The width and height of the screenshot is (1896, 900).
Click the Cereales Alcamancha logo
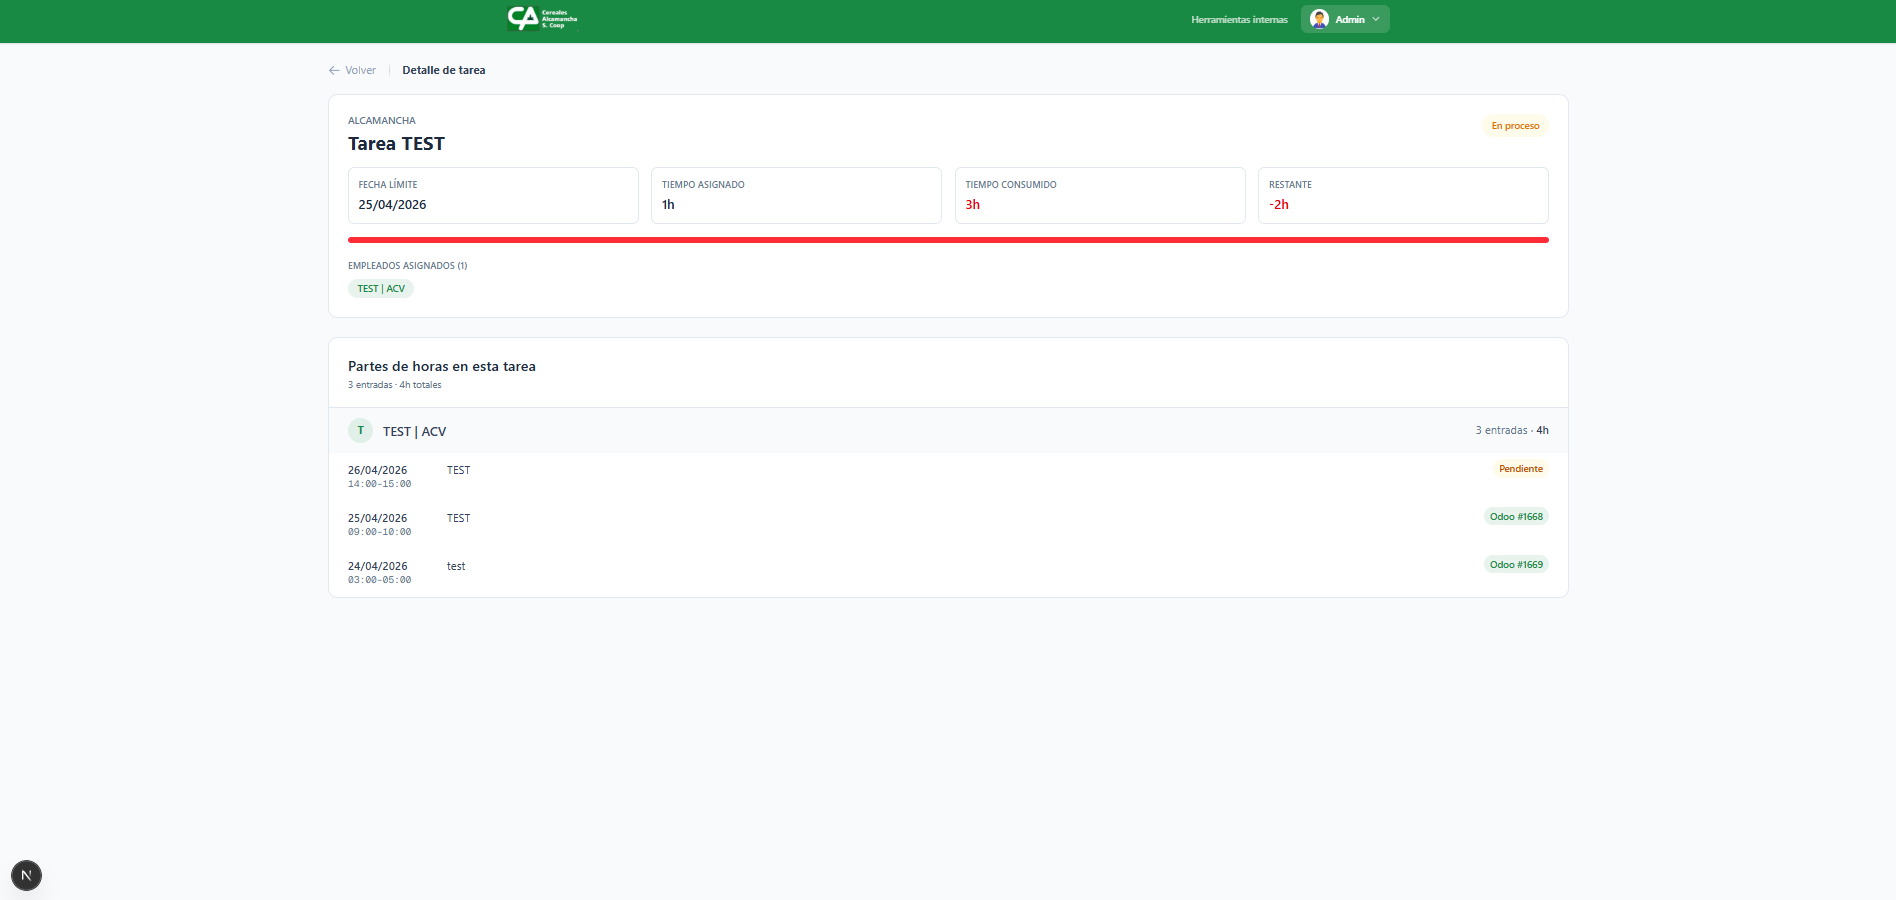click(x=542, y=18)
